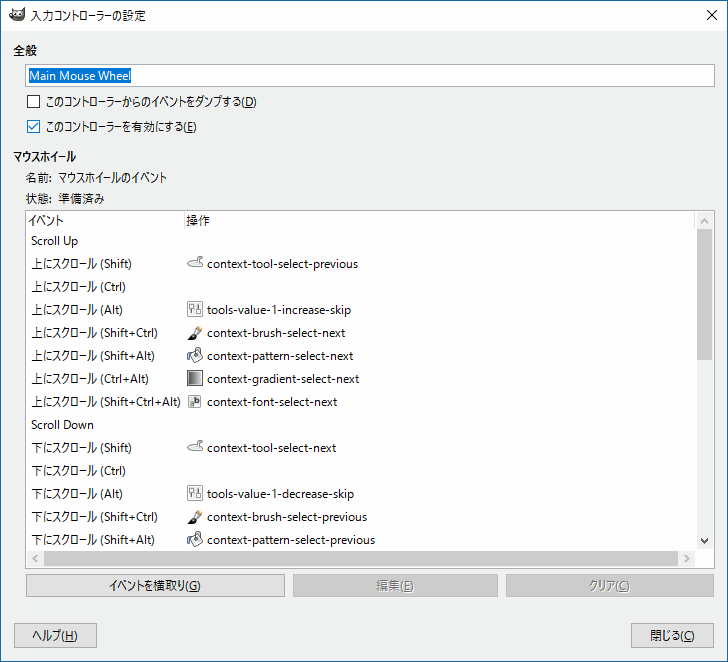Close dialog with '閉じる(C)' button

672,635
